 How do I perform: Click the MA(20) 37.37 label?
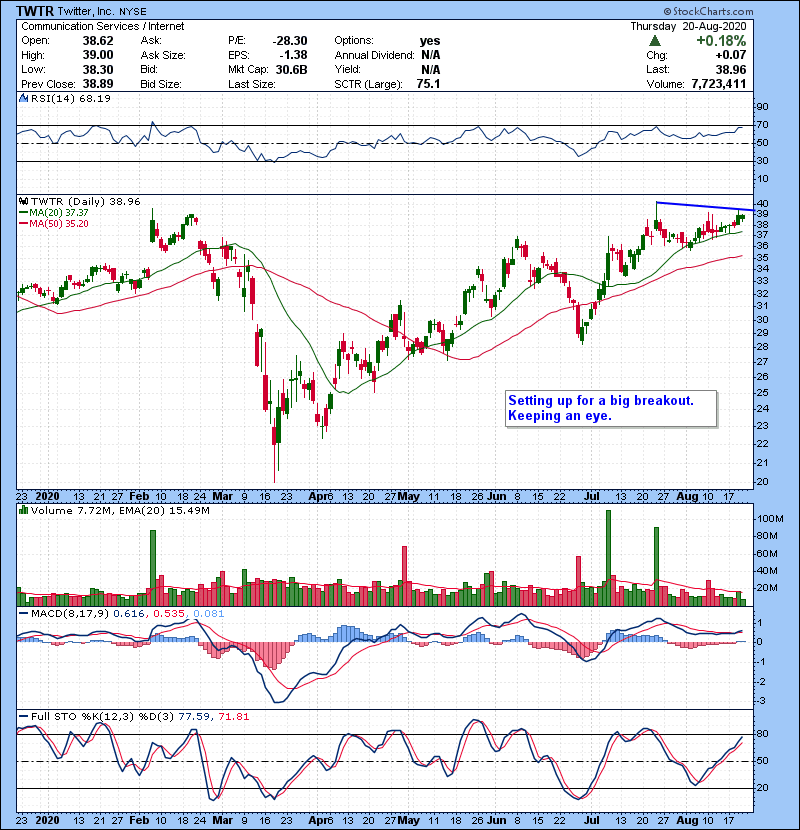point(59,212)
